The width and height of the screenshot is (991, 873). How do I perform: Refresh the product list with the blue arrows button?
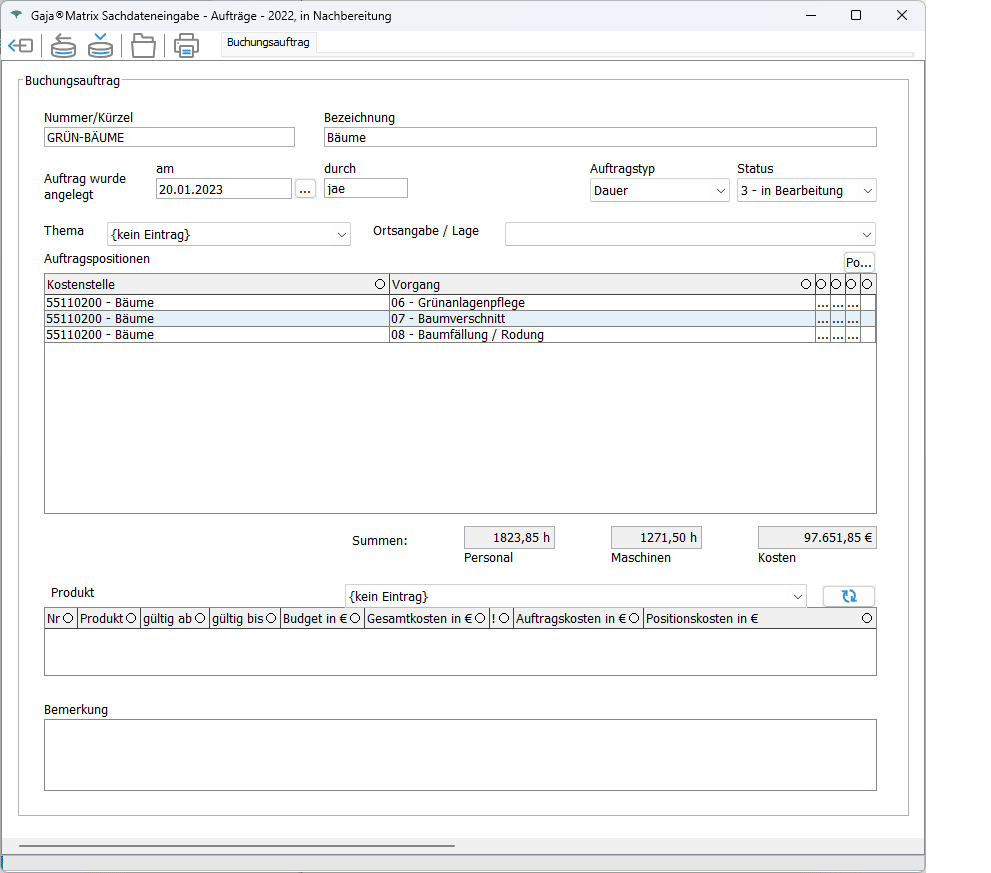click(x=848, y=596)
